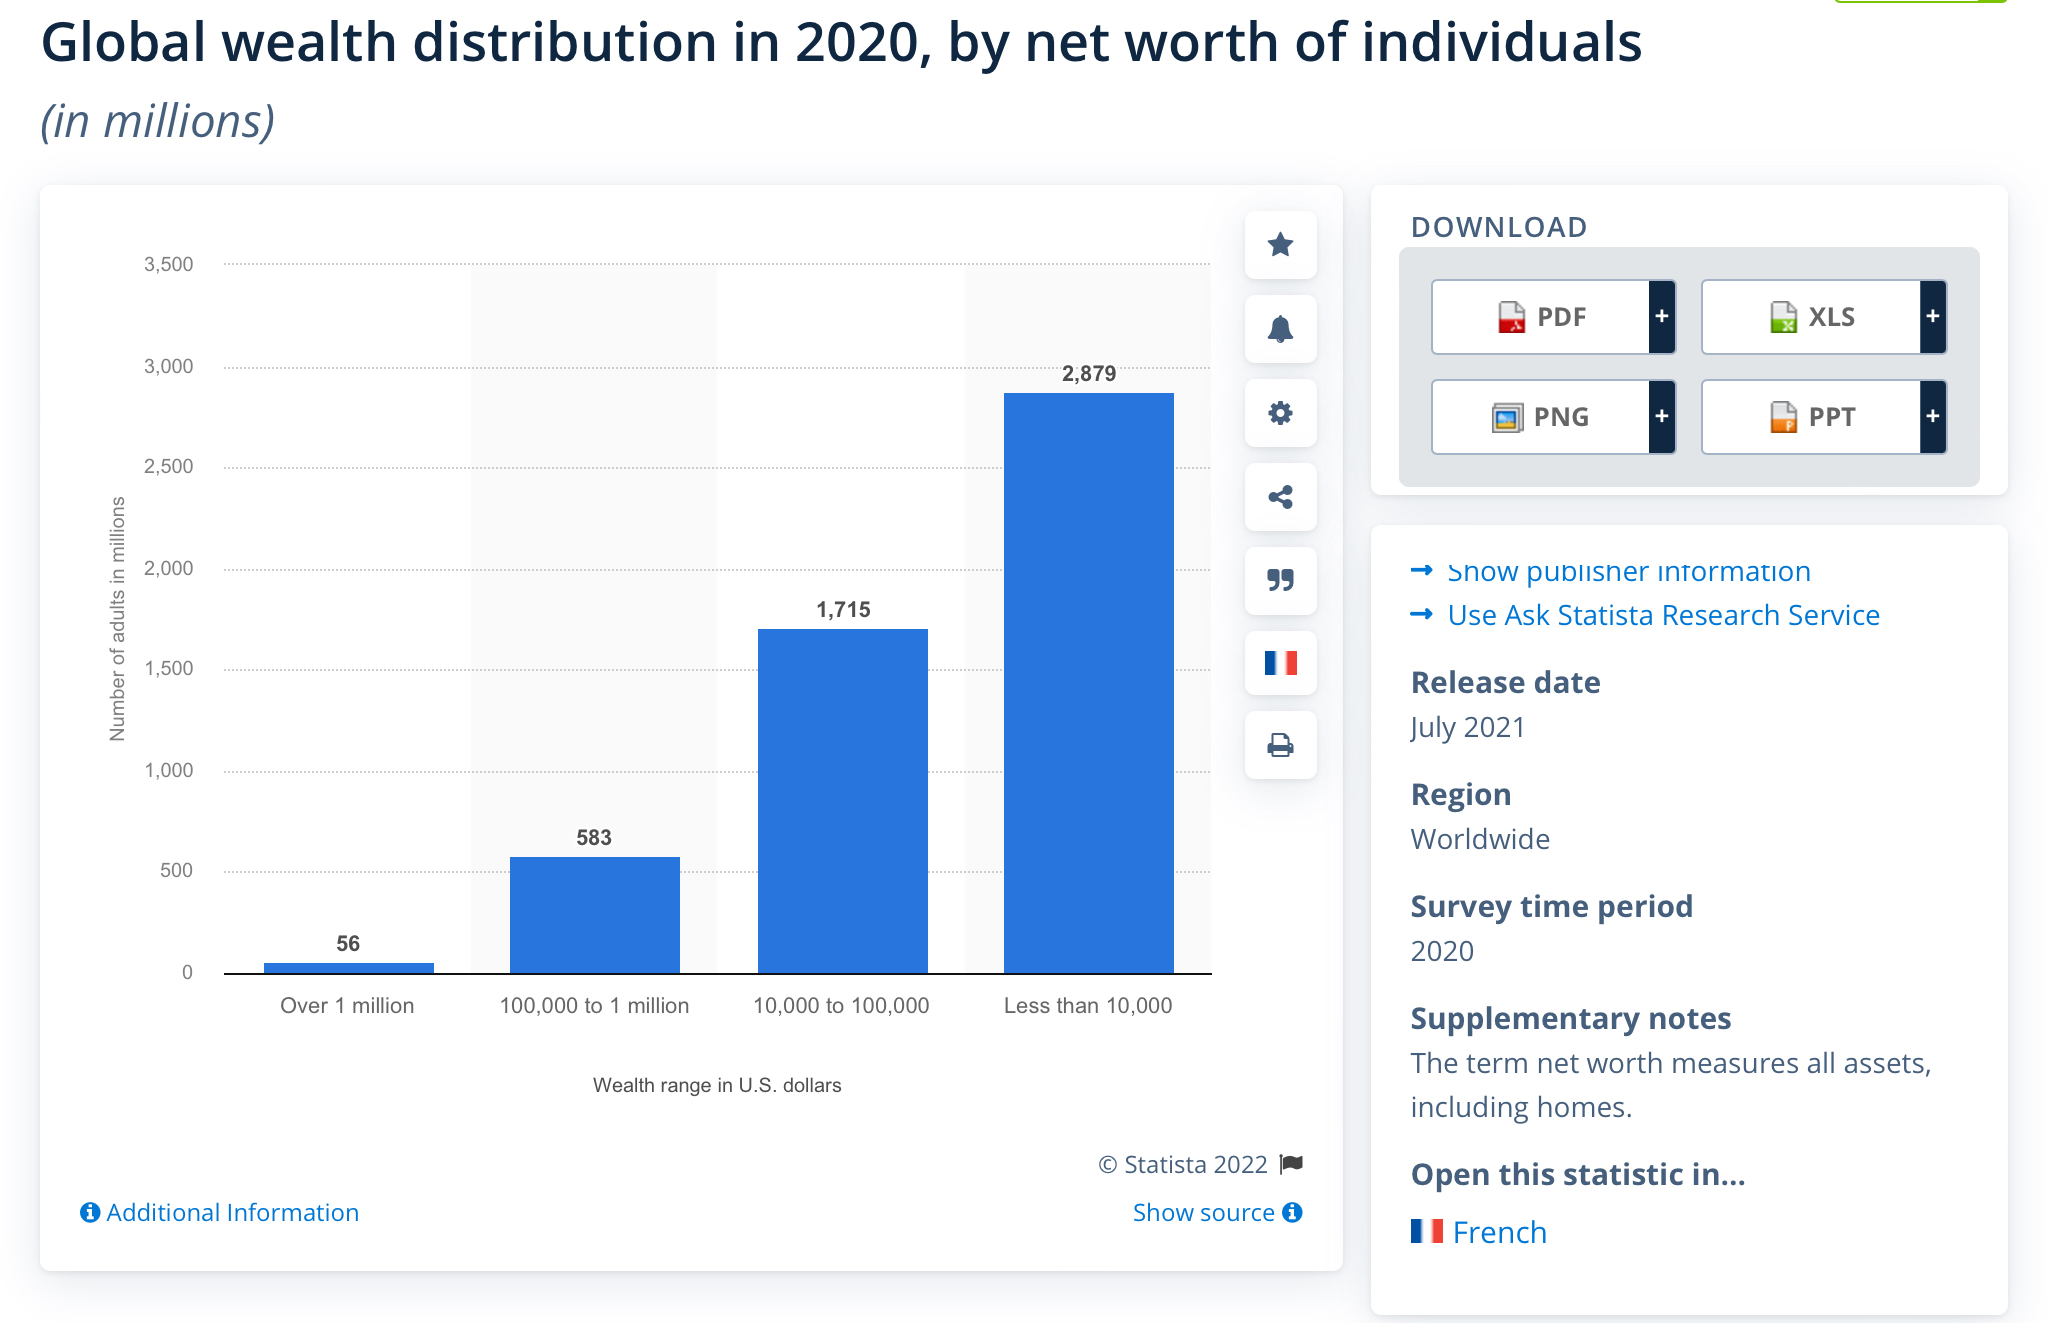Screen dimensions: 2048x1323
Task: Click the print icon
Action: [1280, 745]
